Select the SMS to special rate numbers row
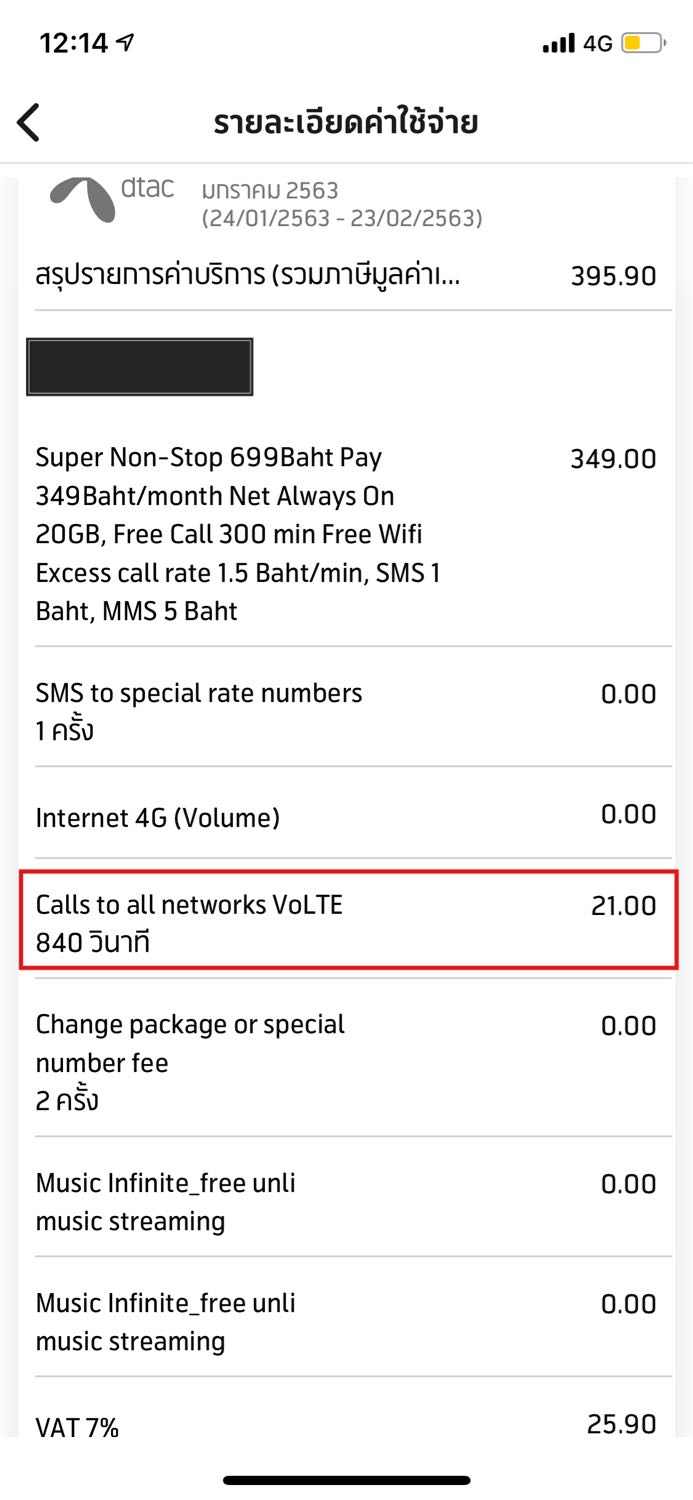The height and width of the screenshot is (1500, 693). [x=346, y=711]
